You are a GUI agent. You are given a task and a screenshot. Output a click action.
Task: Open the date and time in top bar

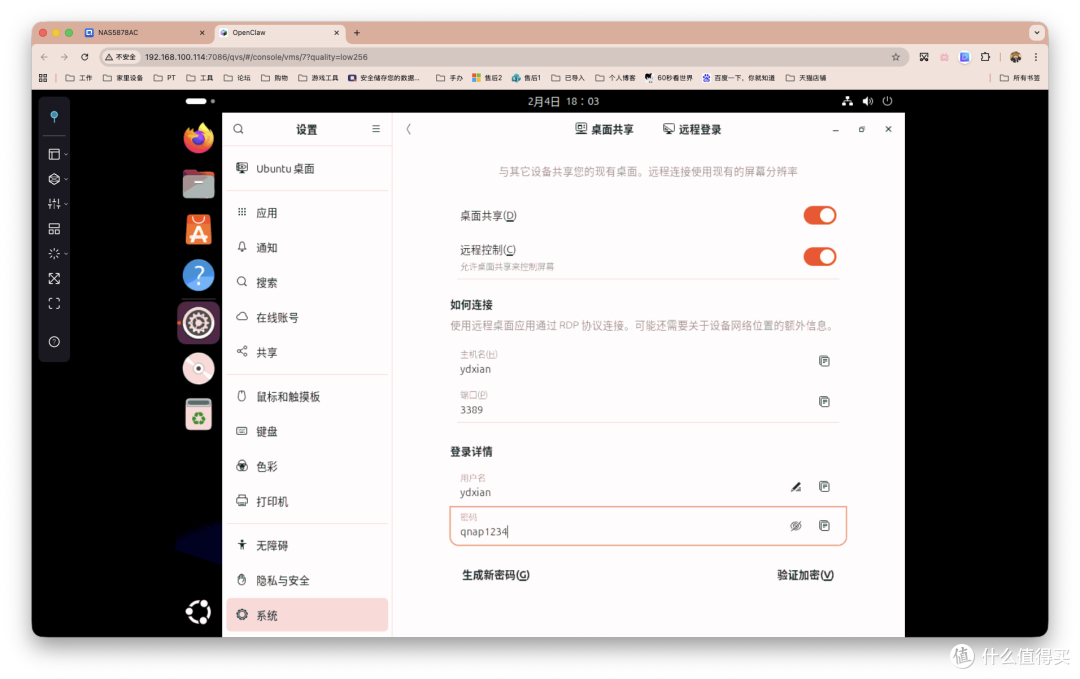pyautogui.click(x=563, y=101)
